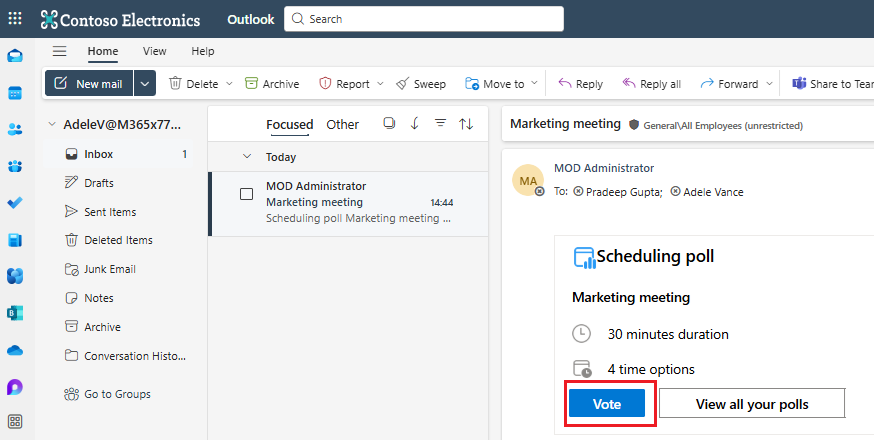Click into the Search box

[x=430, y=19]
